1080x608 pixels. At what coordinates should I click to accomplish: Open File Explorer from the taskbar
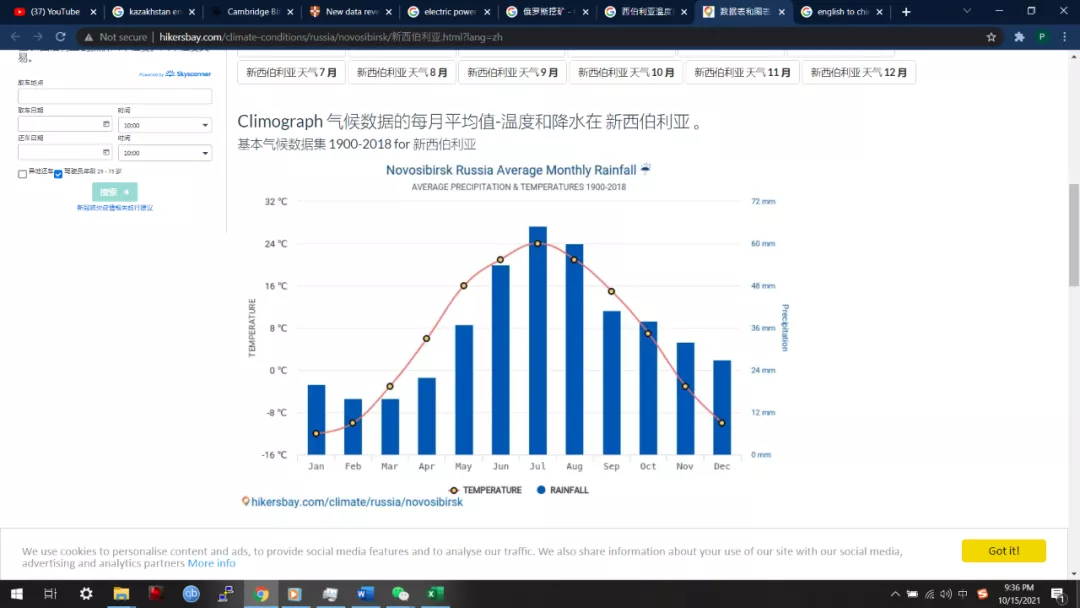[121, 594]
